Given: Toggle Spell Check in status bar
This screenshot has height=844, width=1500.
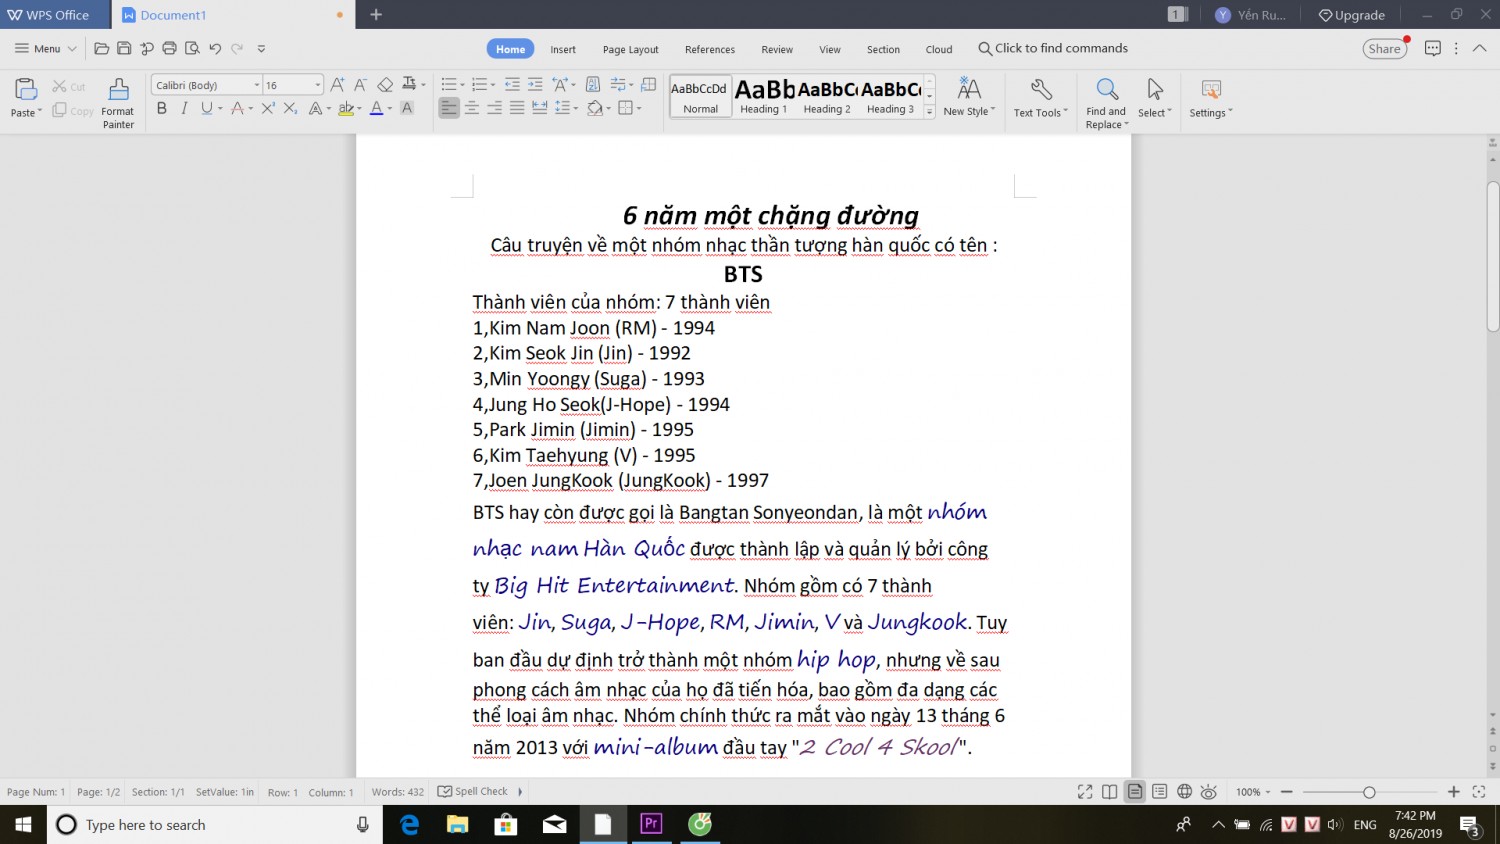Looking at the screenshot, I should [x=473, y=791].
